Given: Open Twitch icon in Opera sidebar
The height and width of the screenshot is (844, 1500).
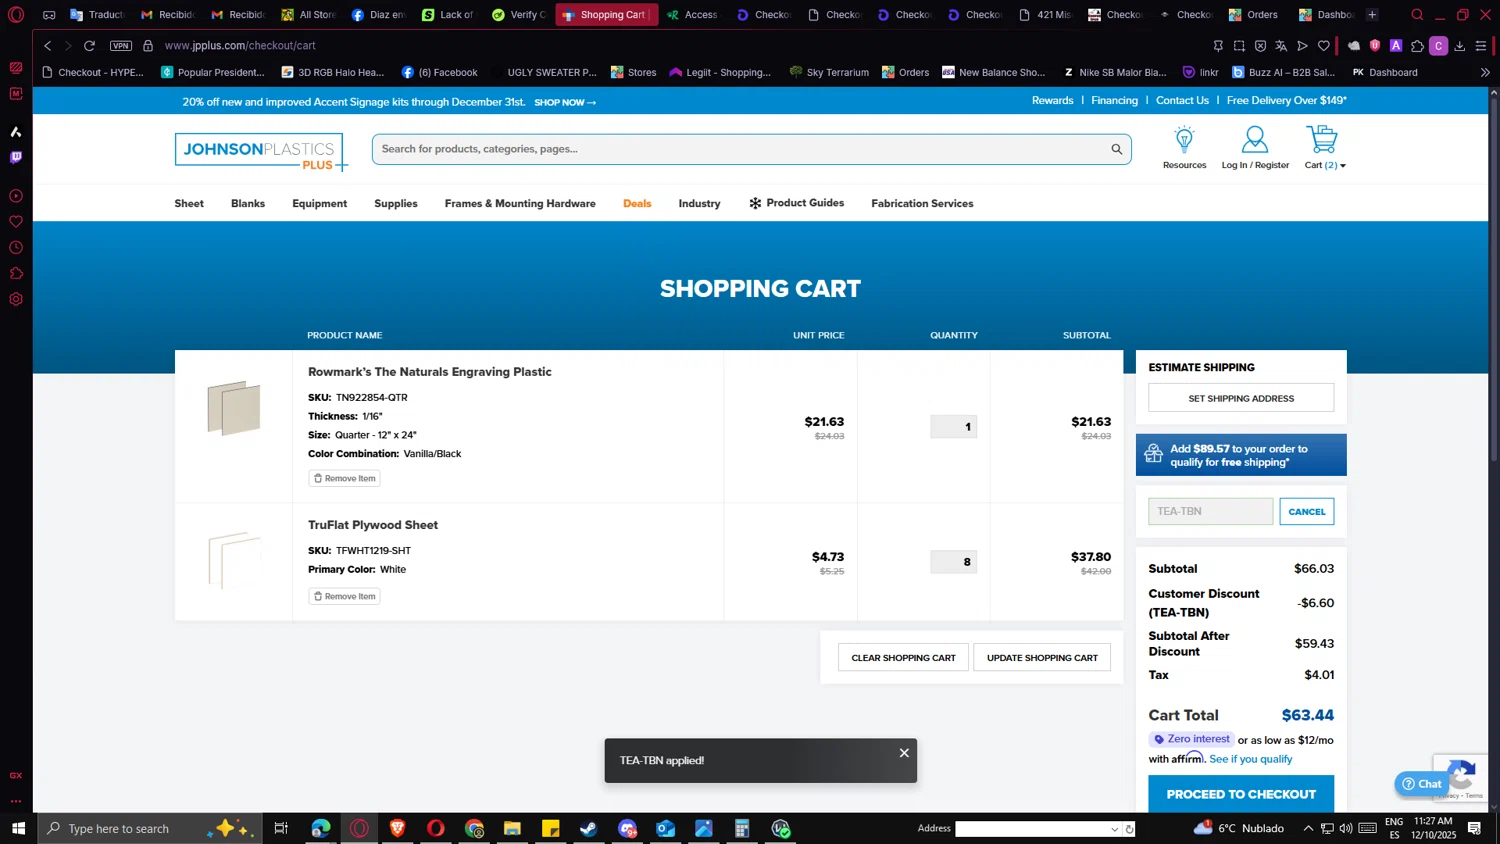Looking at the screenshot, I should pyautogui.click(x=16, y=157).
